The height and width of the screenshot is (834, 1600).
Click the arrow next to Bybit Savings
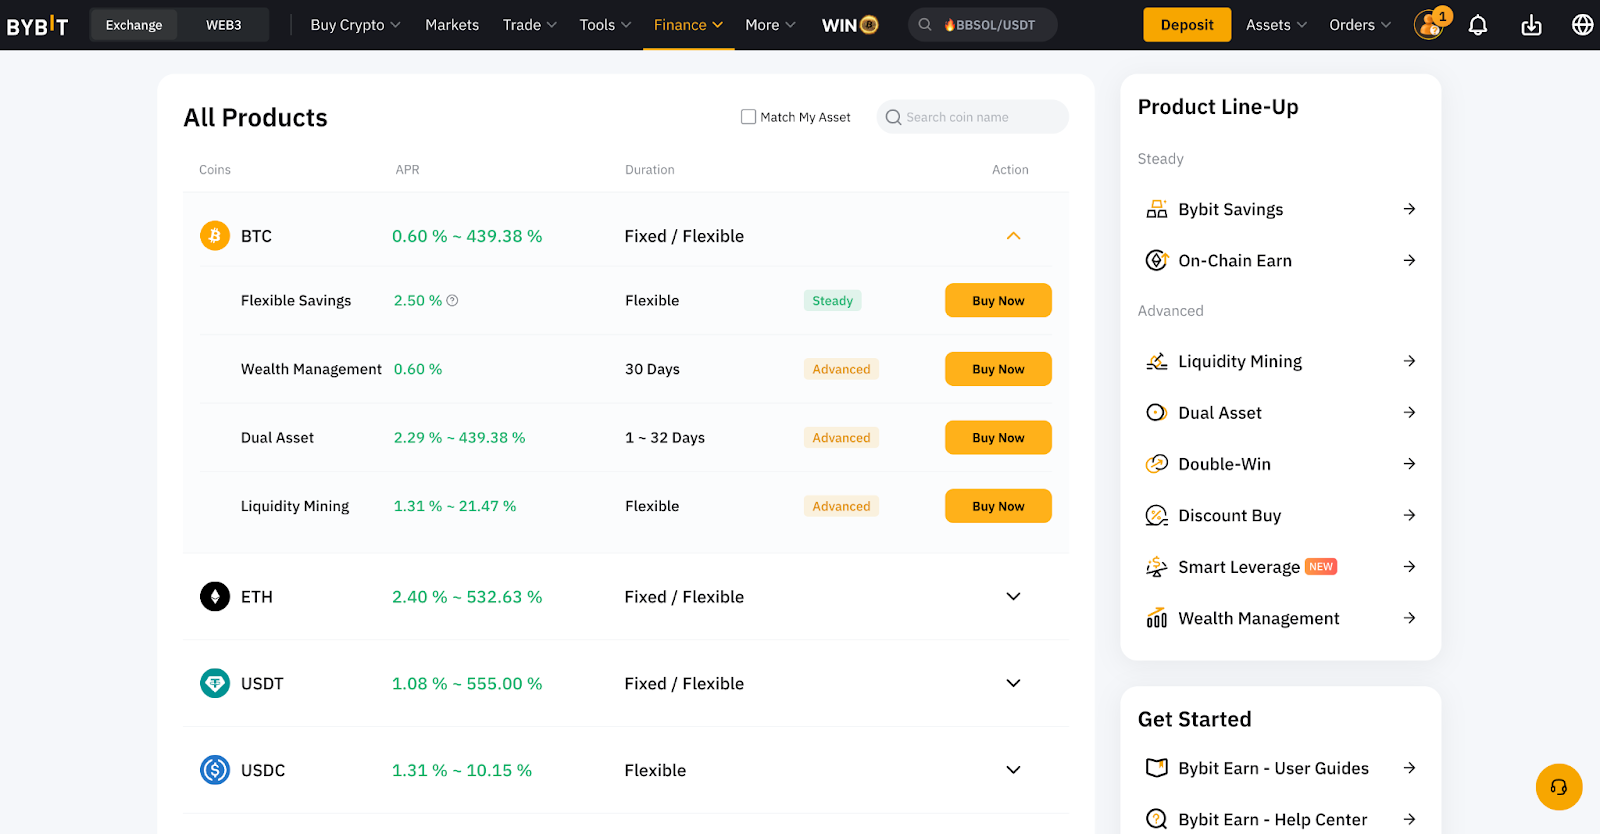tap(1409, 209)
